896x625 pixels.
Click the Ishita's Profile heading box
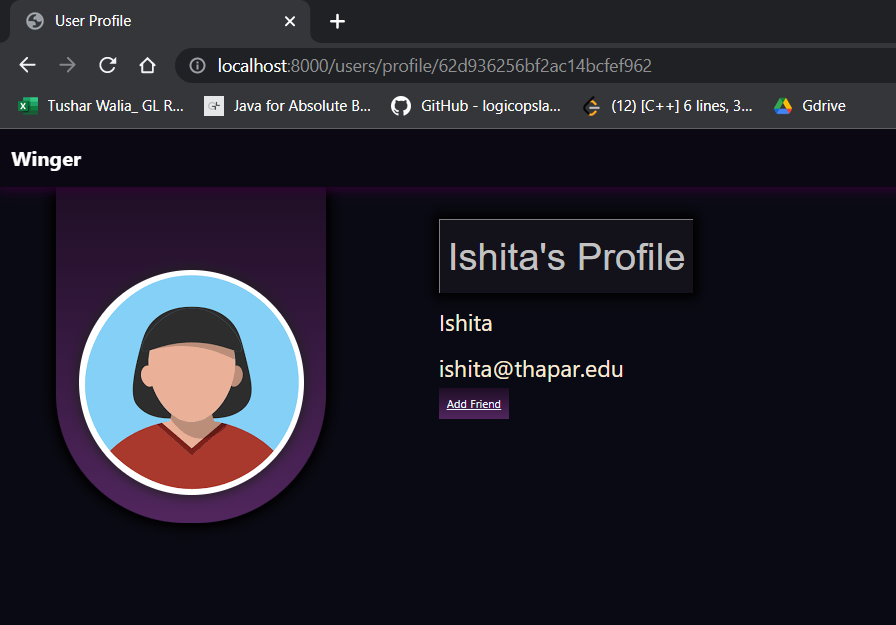click(x=566, y=256)
